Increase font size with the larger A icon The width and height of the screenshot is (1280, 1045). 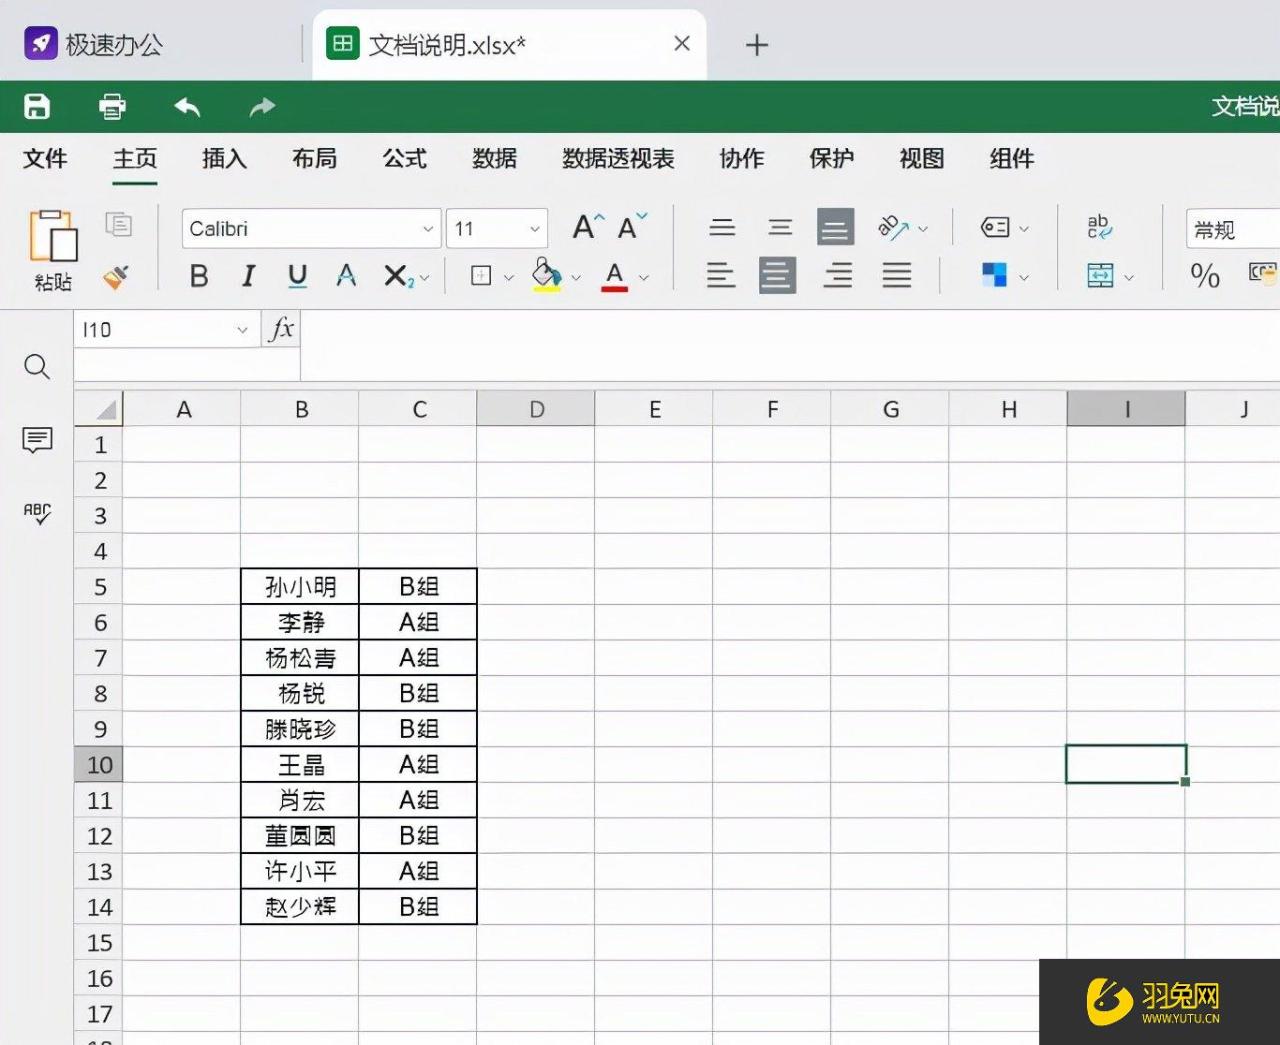point(588,227)
